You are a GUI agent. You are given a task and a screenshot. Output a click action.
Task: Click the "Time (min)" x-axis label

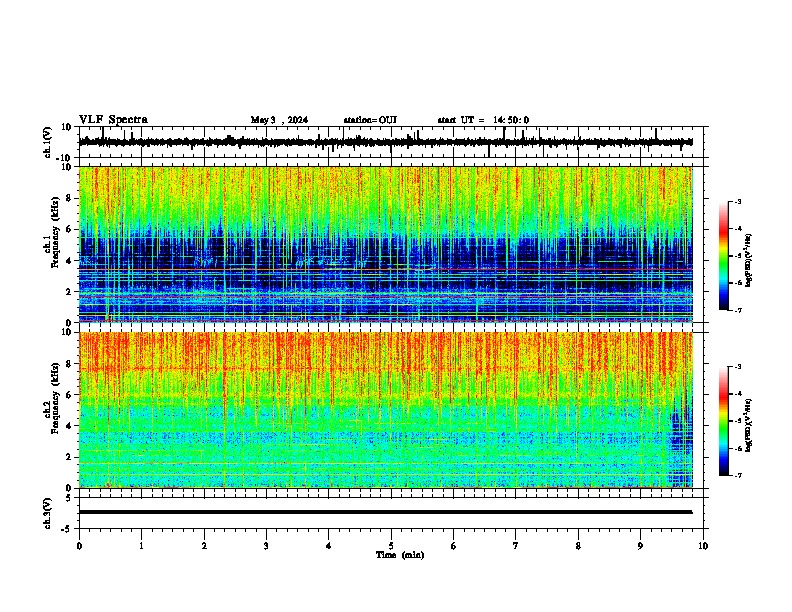[400, 555]
